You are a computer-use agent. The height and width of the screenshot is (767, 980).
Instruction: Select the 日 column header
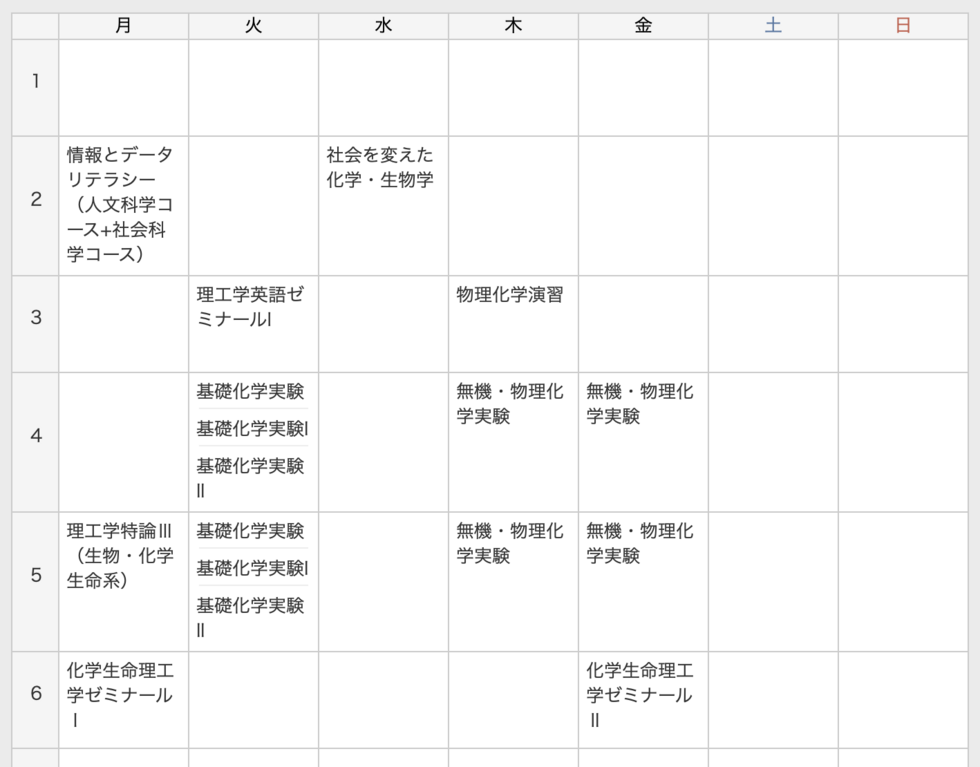click(902, 24)
